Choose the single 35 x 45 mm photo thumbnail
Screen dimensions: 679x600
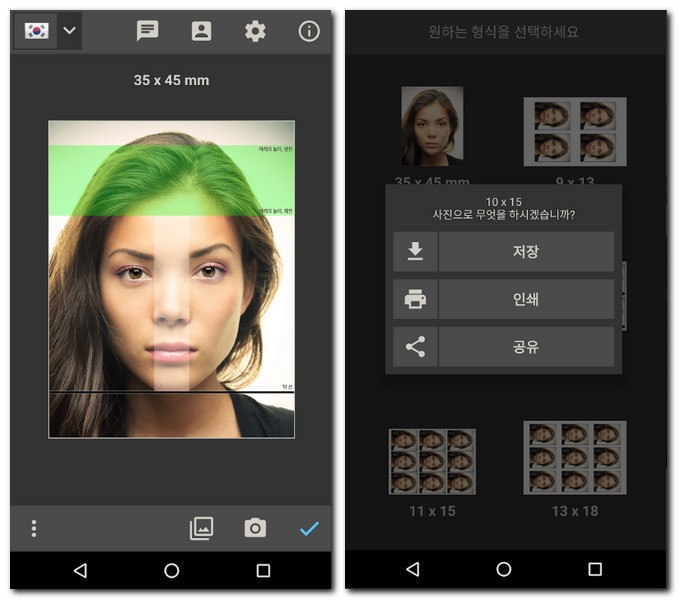point(432,127)
